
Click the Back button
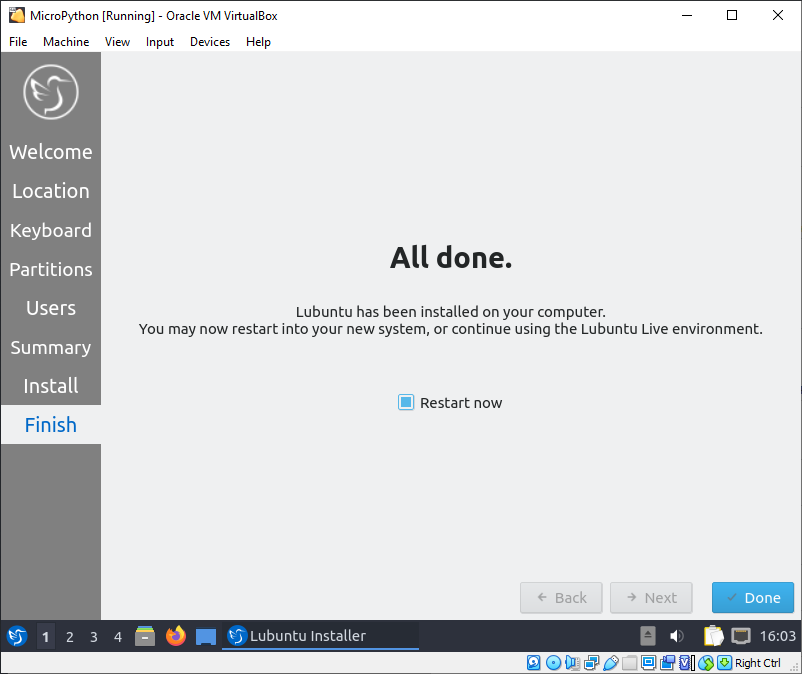(561, 597)
